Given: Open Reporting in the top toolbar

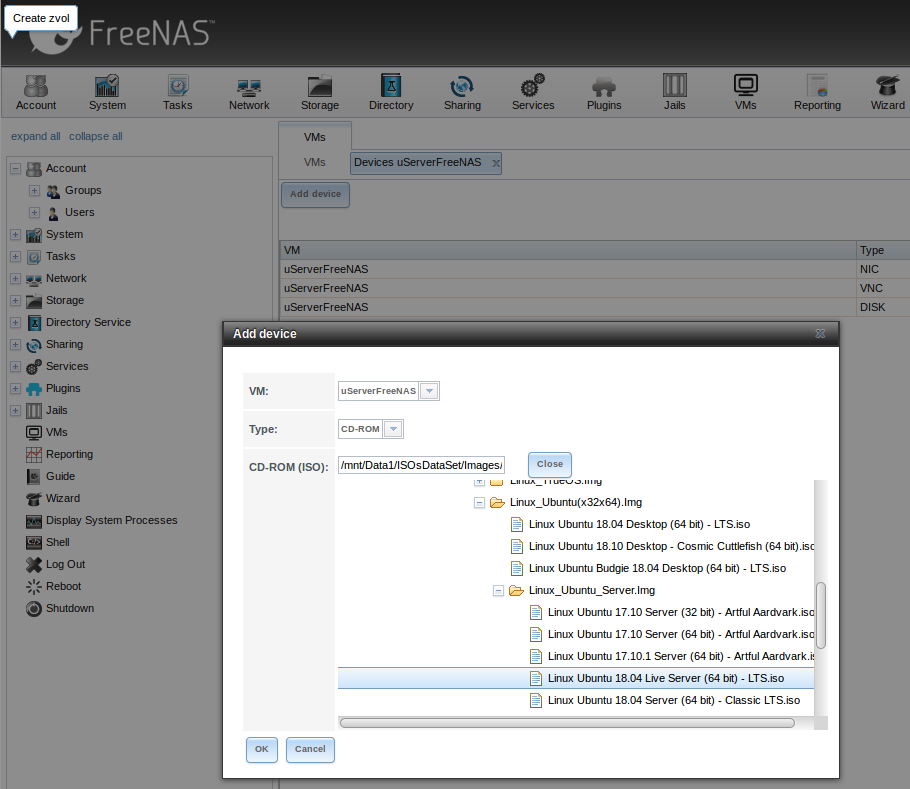Looking at the screenshot, I should [x=817, y=93].
